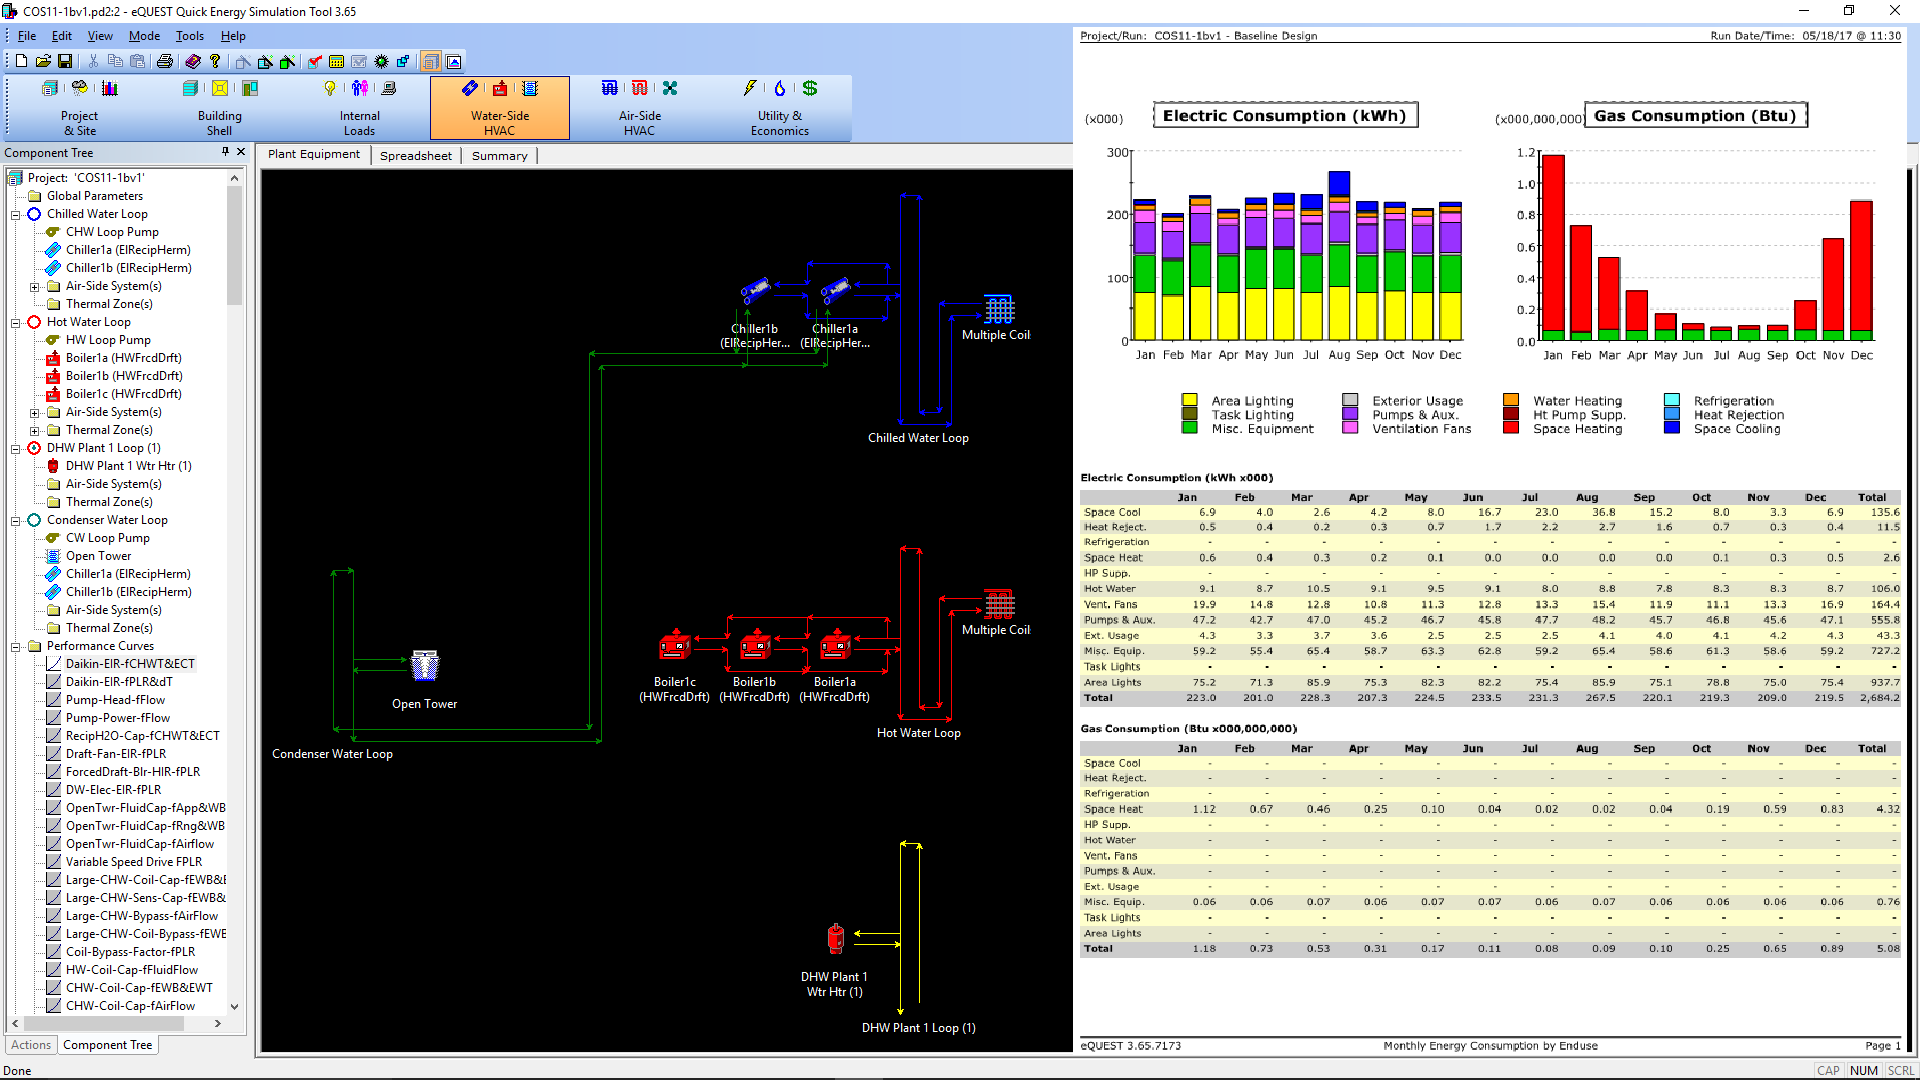Collapse the Condenser Water Loop tree node
Viewport: 1920px width, 1080px height.
(16, 520)
